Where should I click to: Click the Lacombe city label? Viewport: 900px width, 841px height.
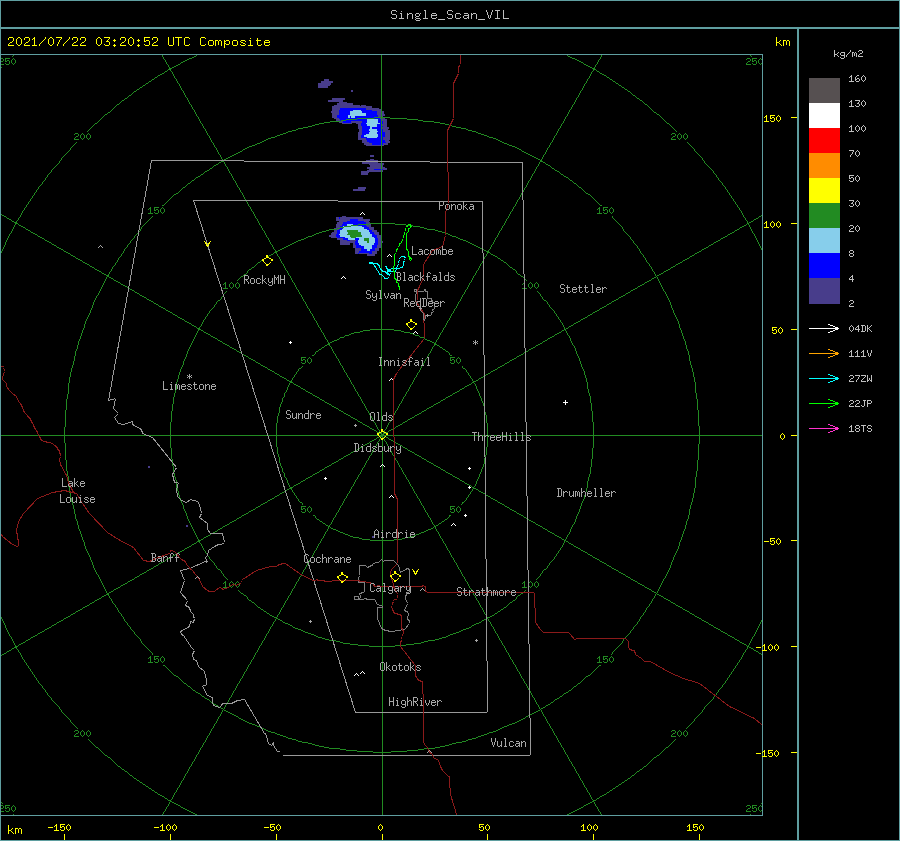pos(432,251)
